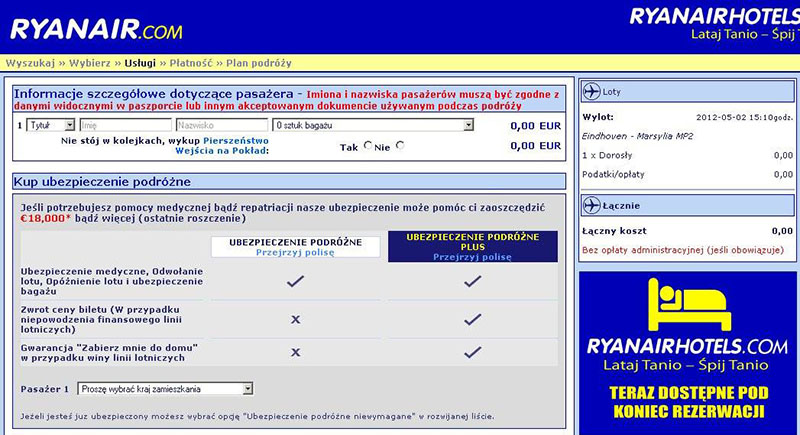Image resolution: width=800 pixels, height=435 pixels.
Task: Click the checkmark for Zwrot ceny biletu Plus plan
Action: tap(472, 319)
